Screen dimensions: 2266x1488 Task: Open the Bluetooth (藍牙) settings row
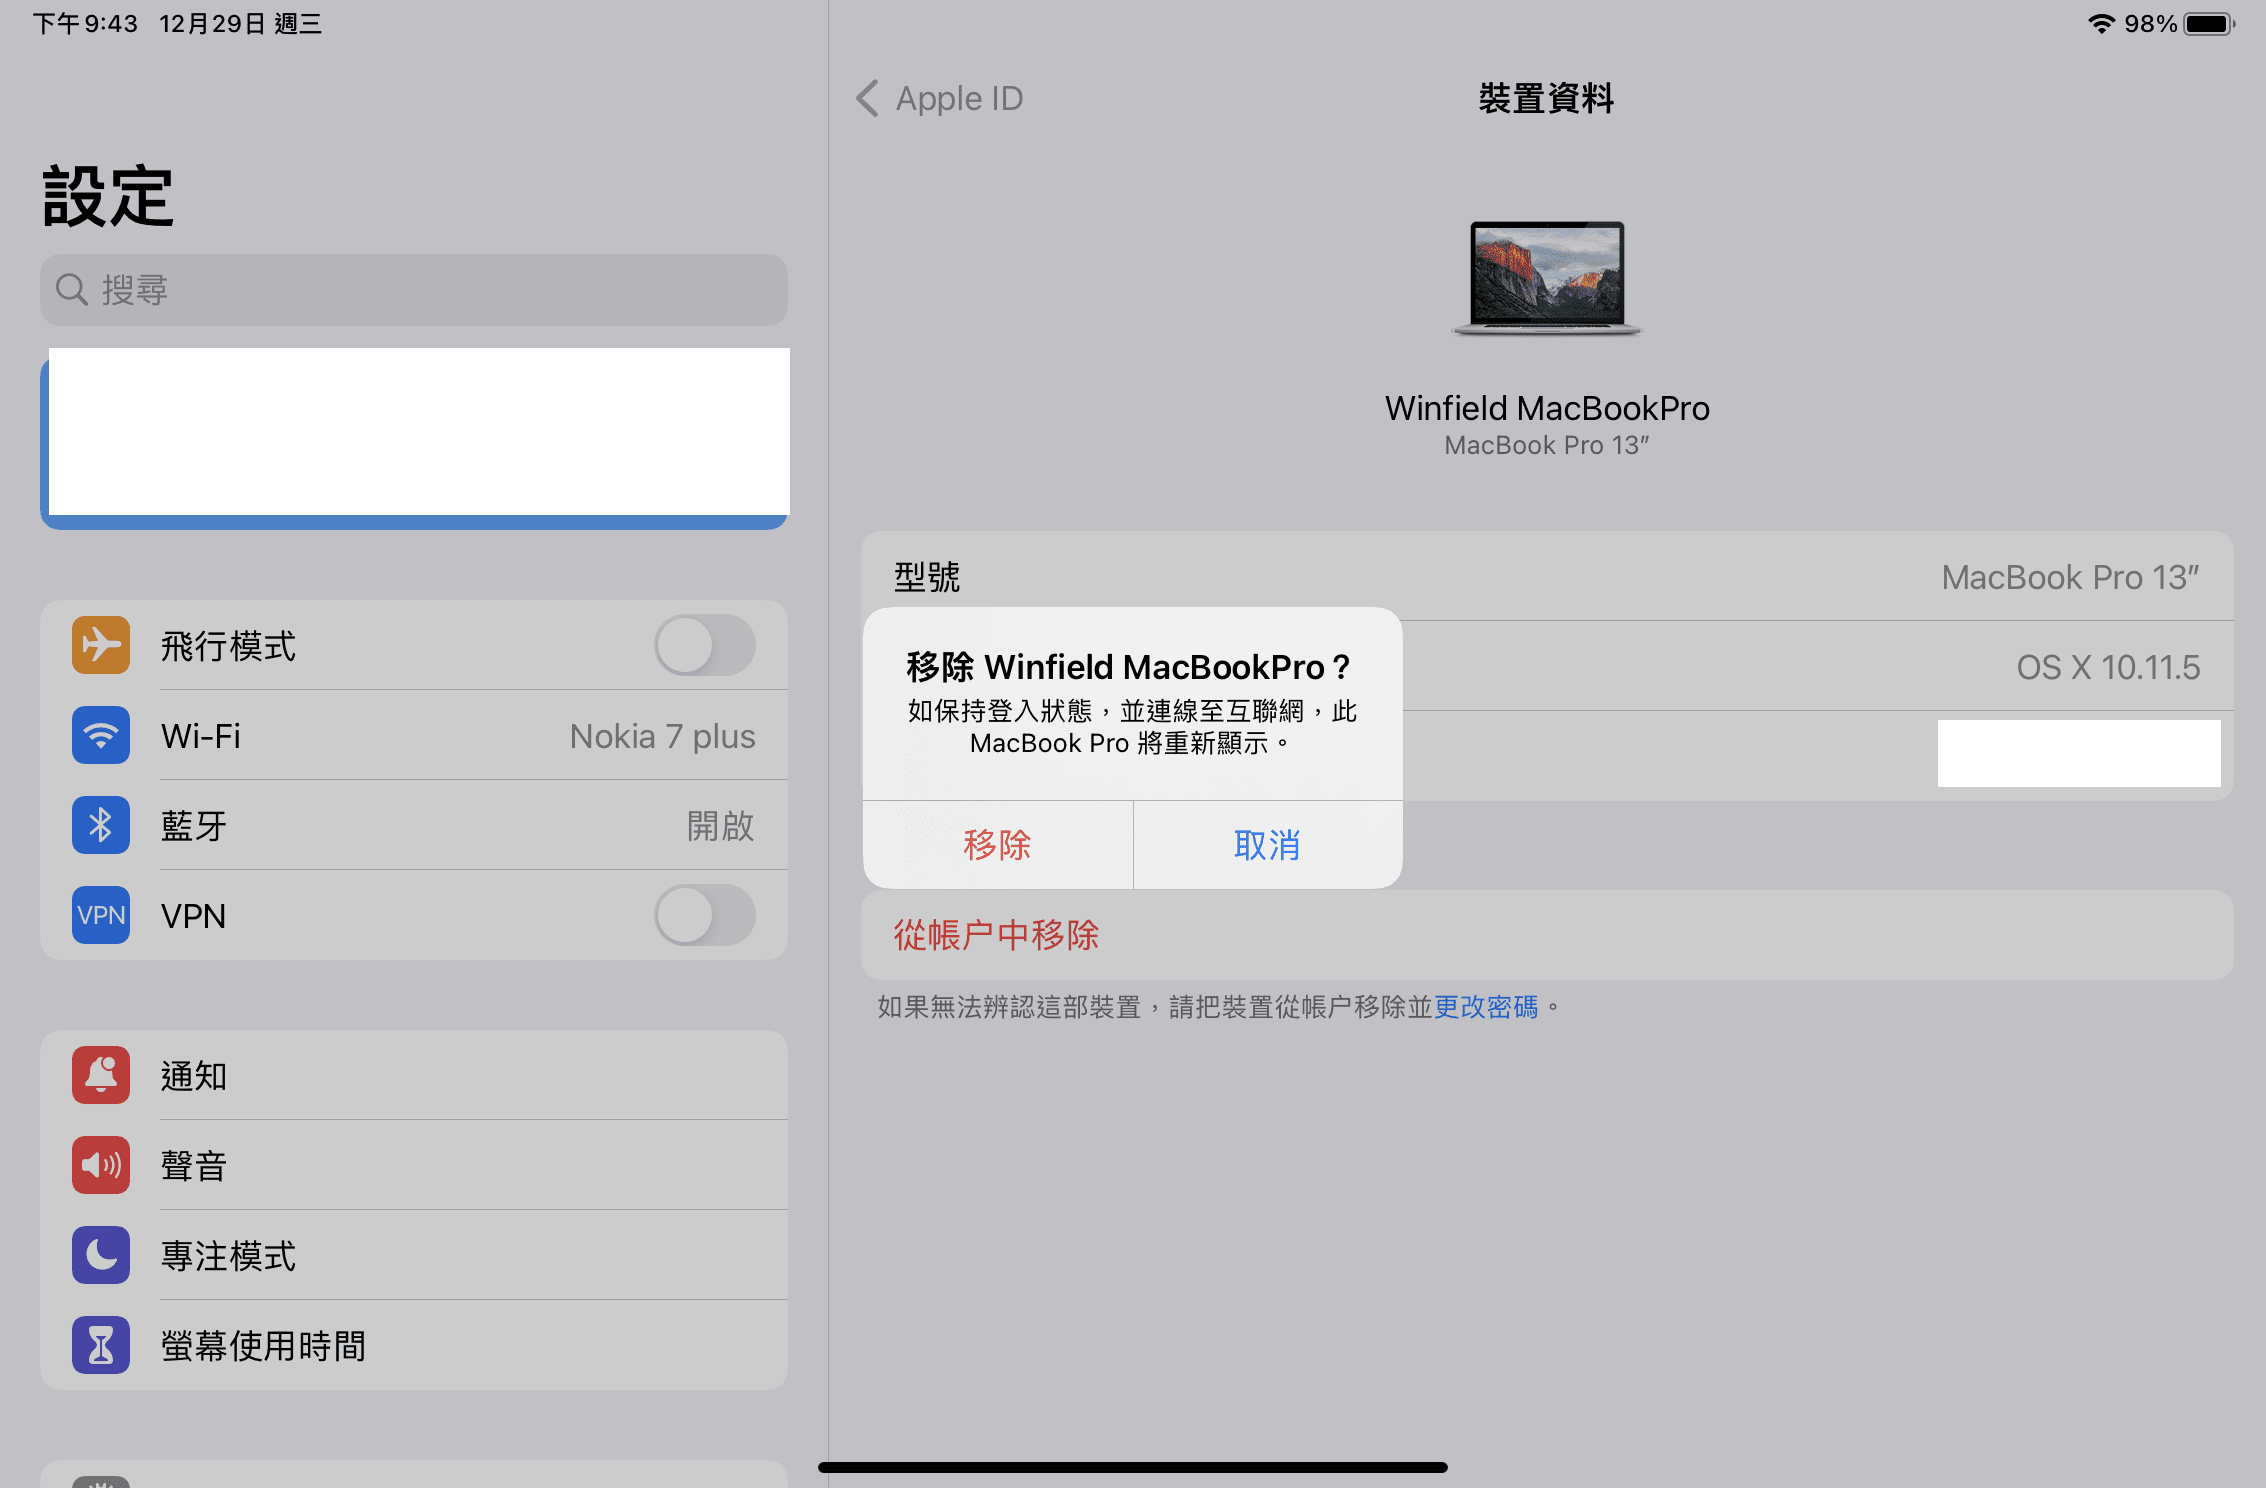coord(414,825)
